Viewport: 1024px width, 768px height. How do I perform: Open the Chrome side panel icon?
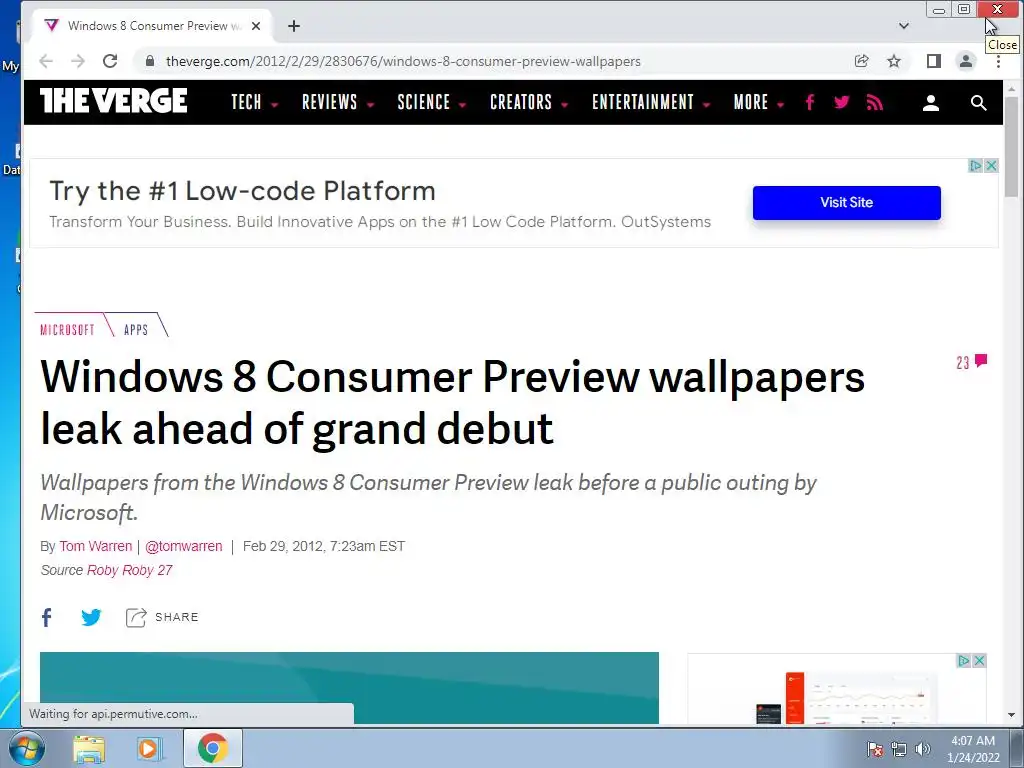point(934,61)
